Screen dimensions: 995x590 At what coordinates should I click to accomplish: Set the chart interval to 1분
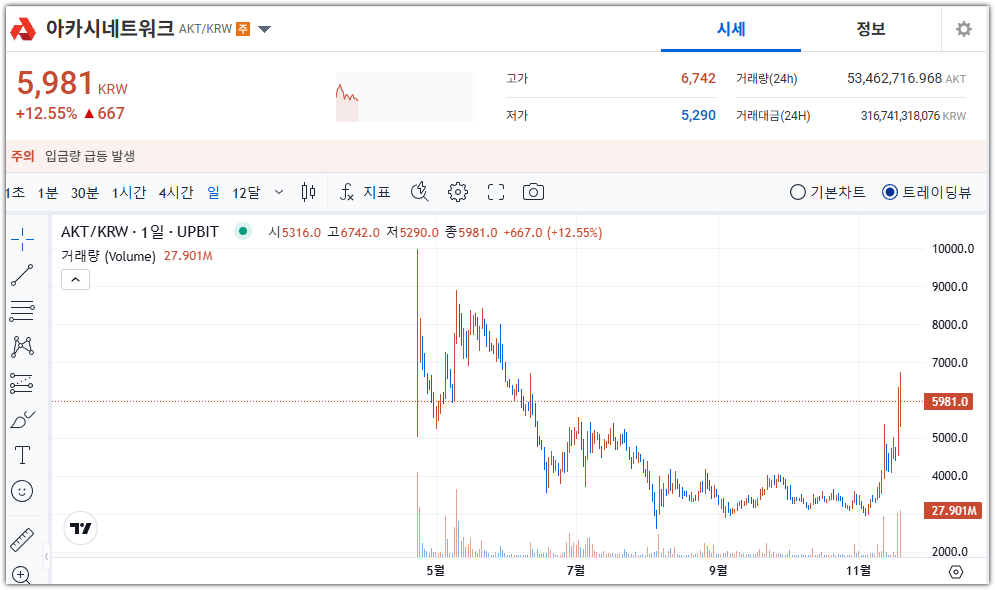48,192
